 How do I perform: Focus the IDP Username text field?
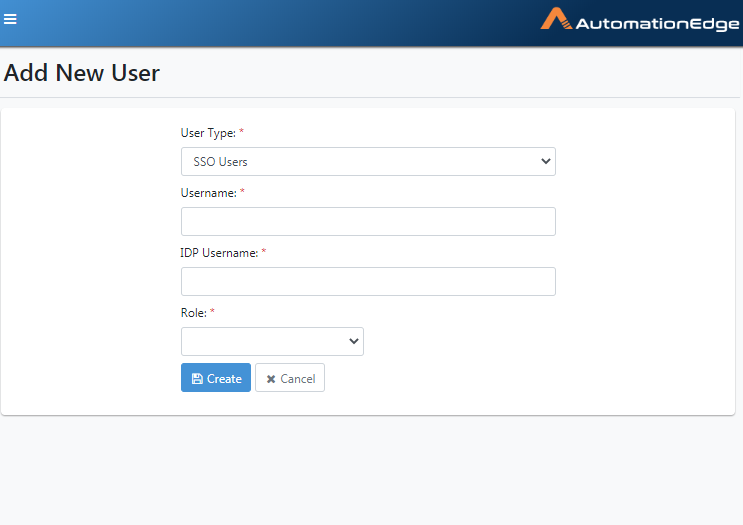(368, 281)
